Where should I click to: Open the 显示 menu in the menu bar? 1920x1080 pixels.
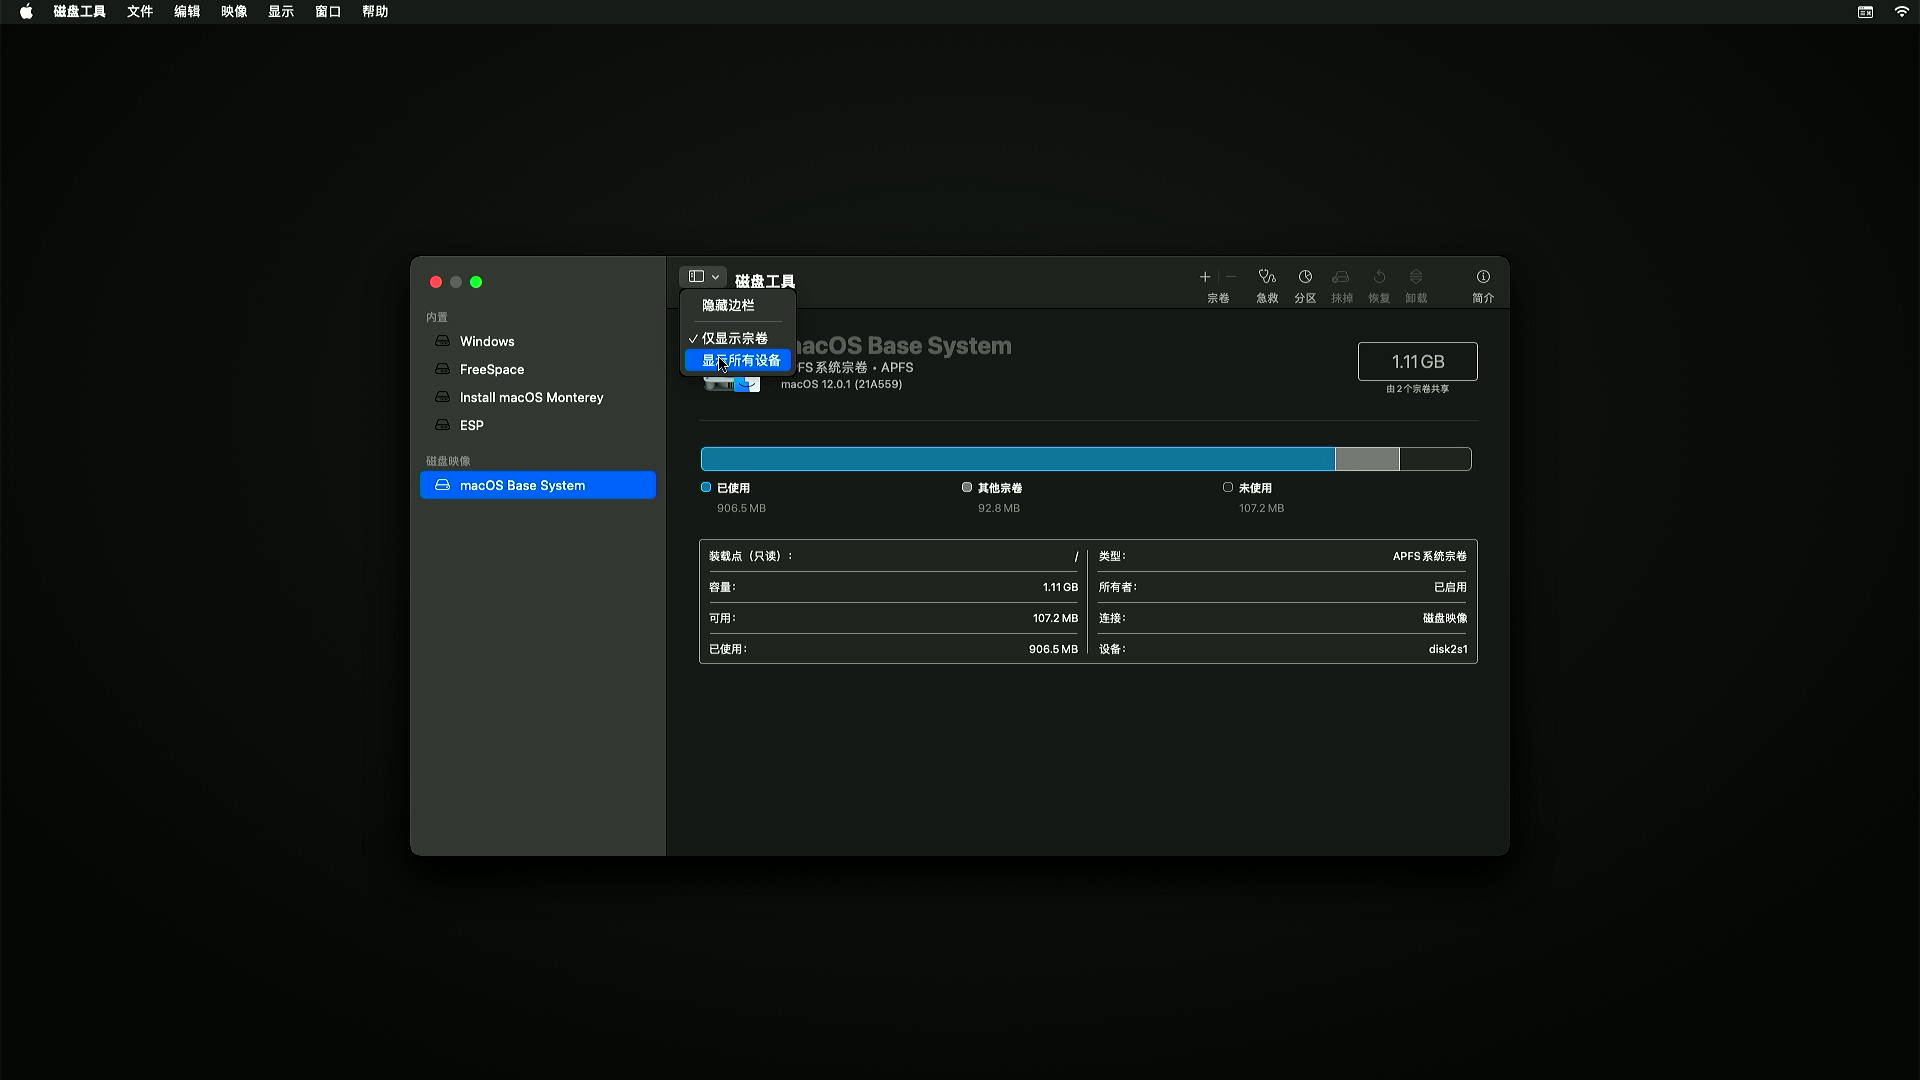click(281, 12)
